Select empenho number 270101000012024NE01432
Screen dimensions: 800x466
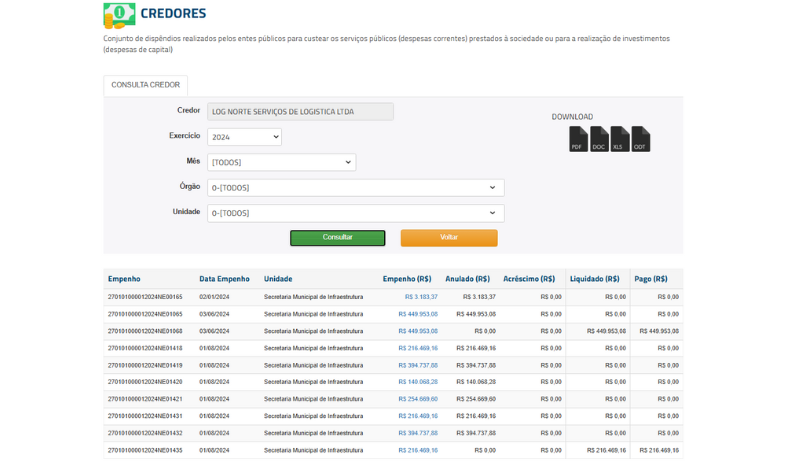[x=145, y=433]
